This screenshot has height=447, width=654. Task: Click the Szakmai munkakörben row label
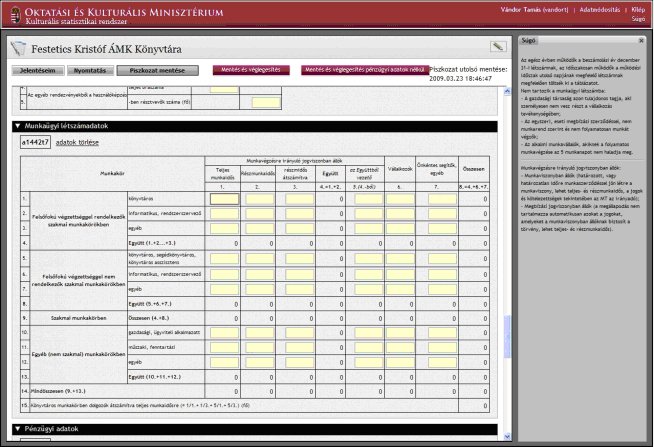coord(78,318)
